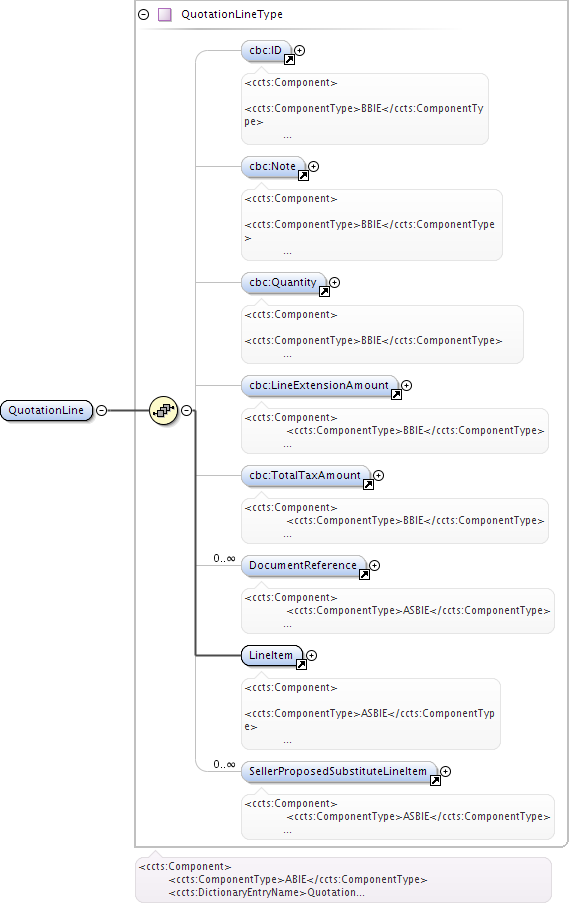This screenshot has height=906, width=570.
Task: Click the ABIE Quotation annotation at bottom
Action: click(343, 880)
